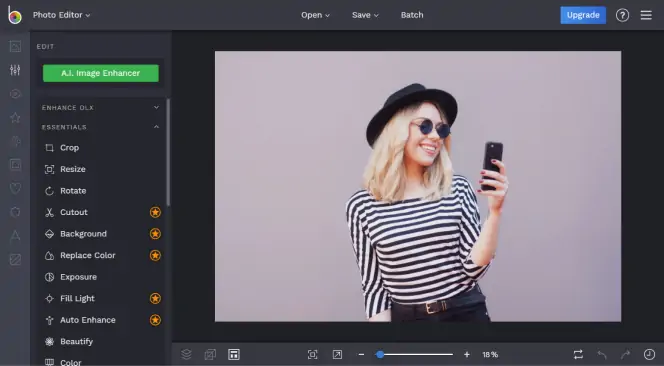Open the Effects star sidebar icon
Screen dimensions: 664x366
pos(15,117)
